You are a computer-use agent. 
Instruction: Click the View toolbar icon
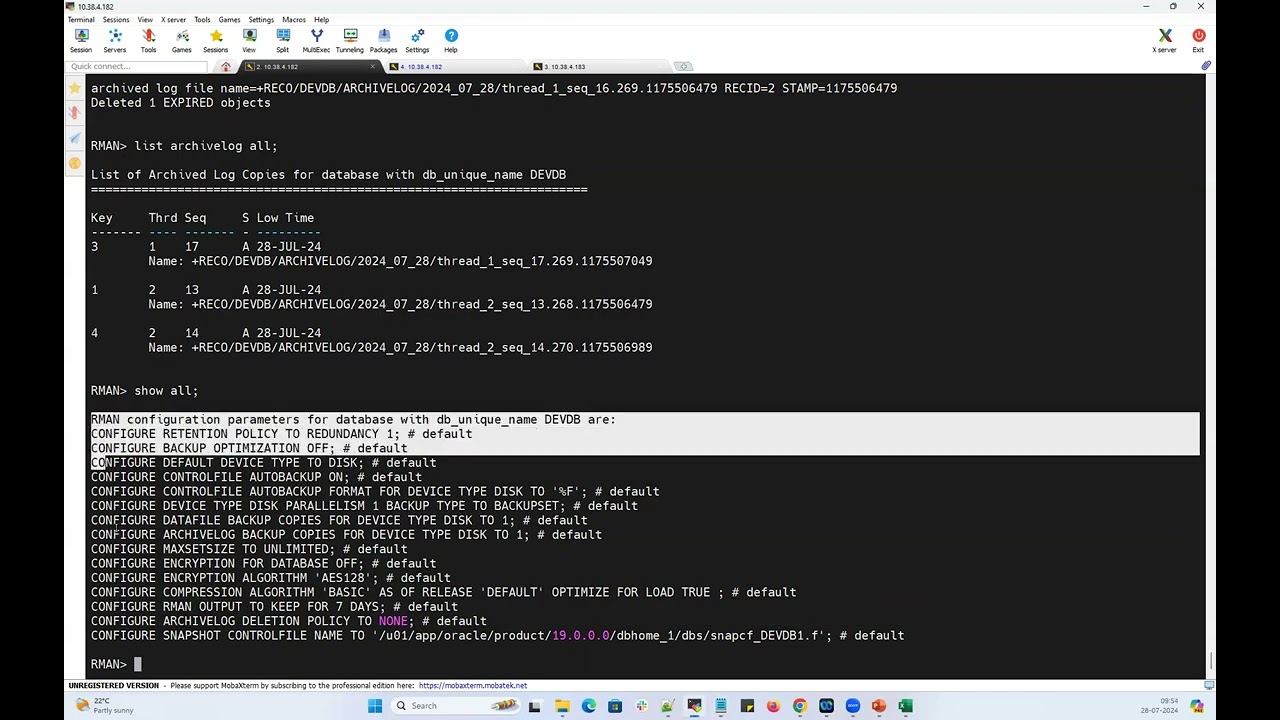[249, 41]
